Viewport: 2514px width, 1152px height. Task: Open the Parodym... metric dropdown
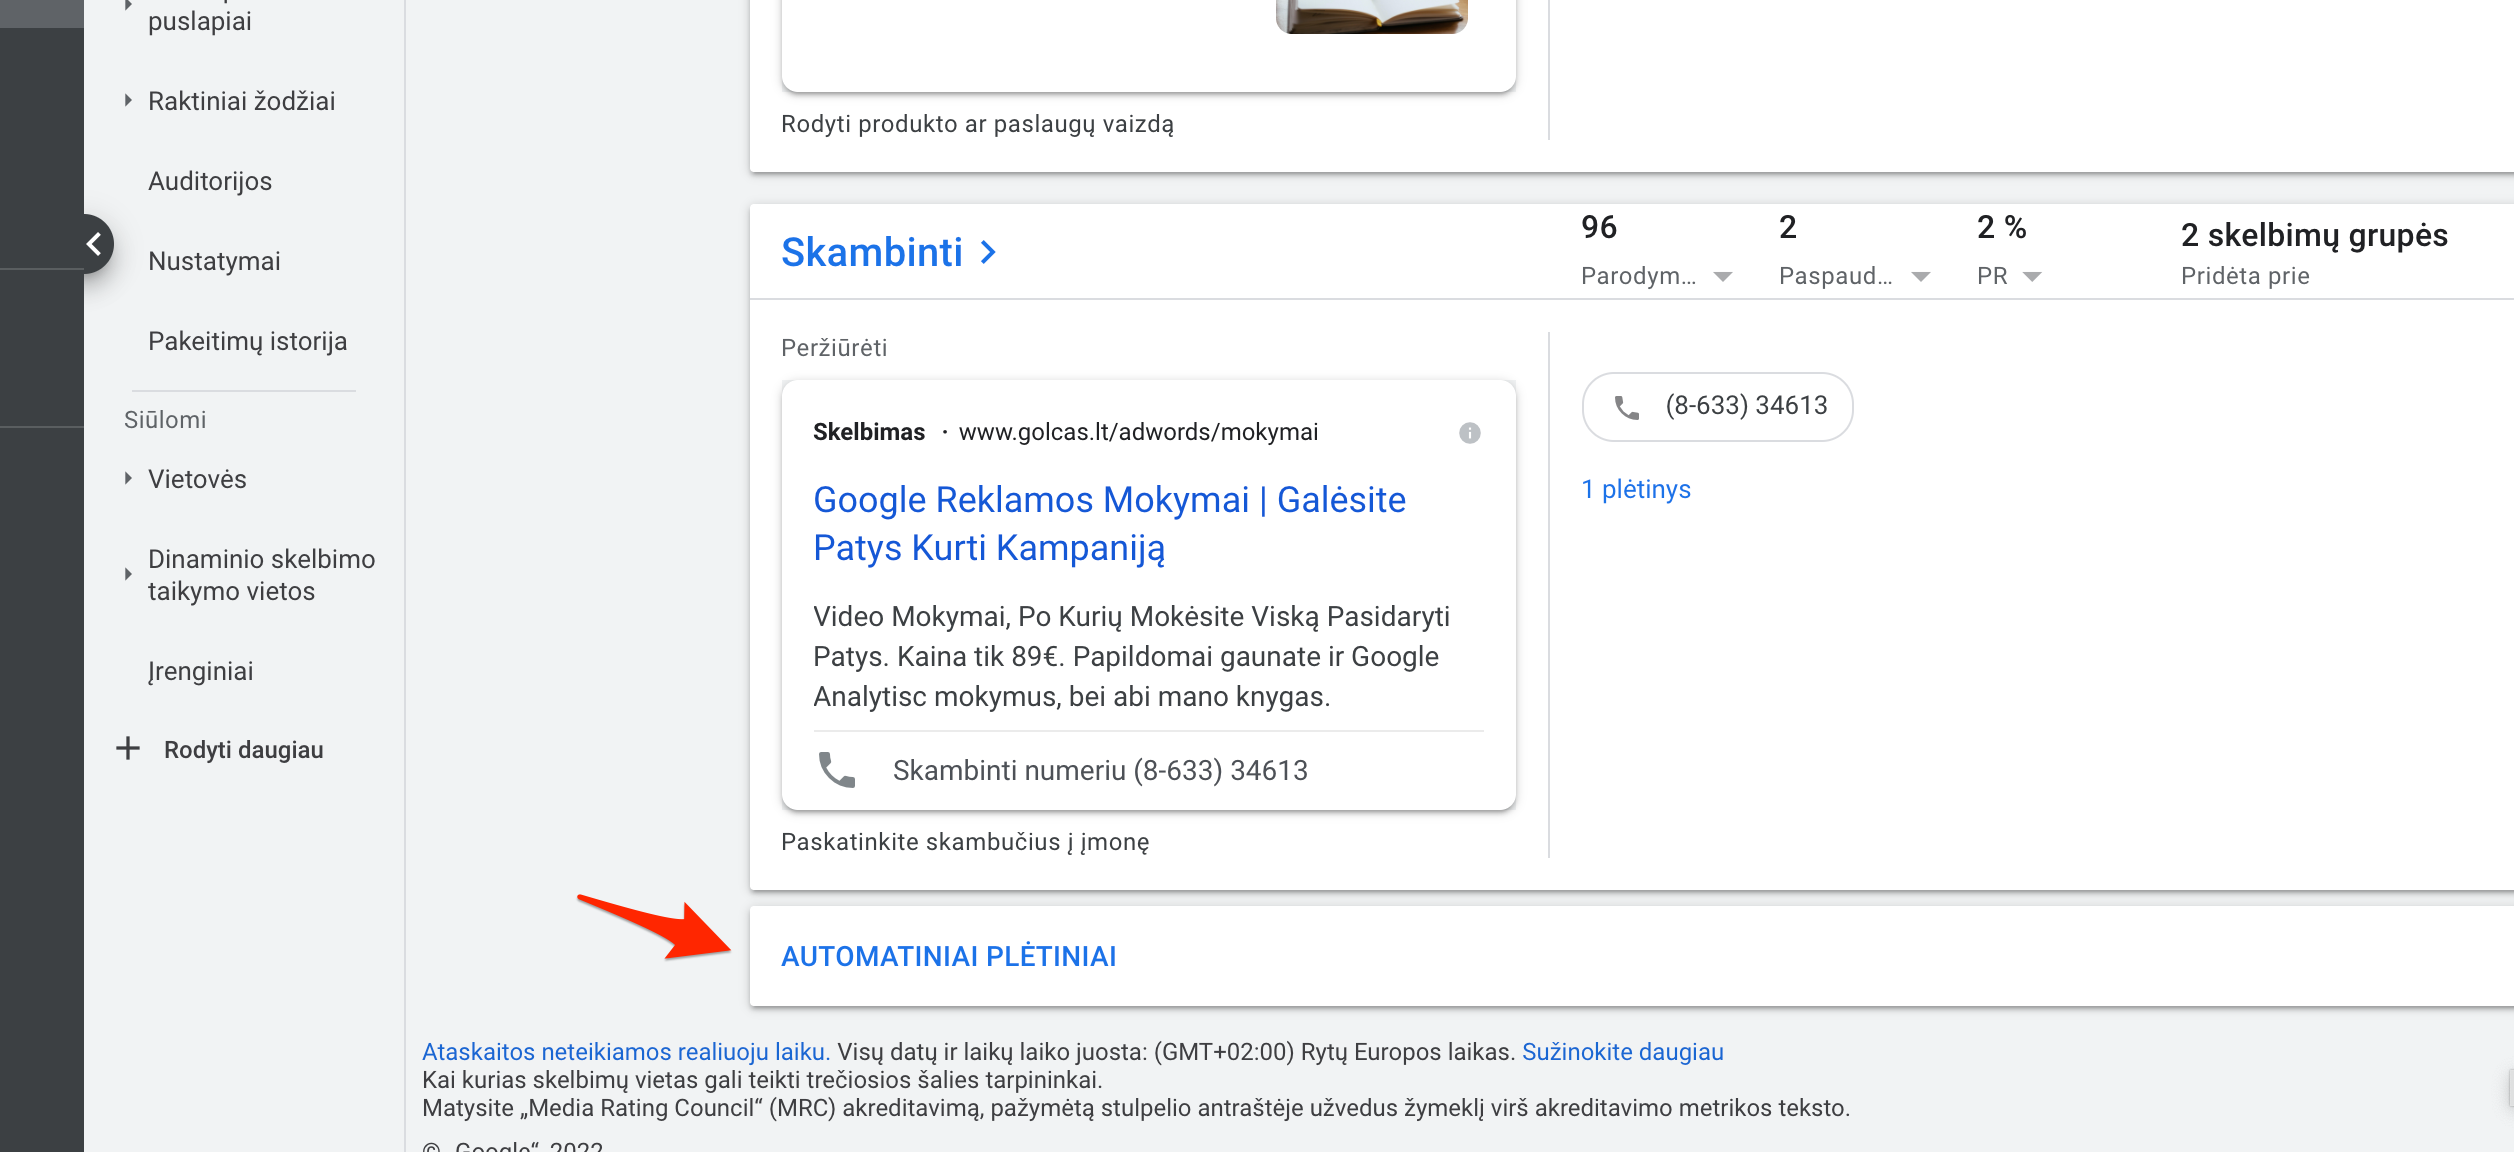(1723, 277)
